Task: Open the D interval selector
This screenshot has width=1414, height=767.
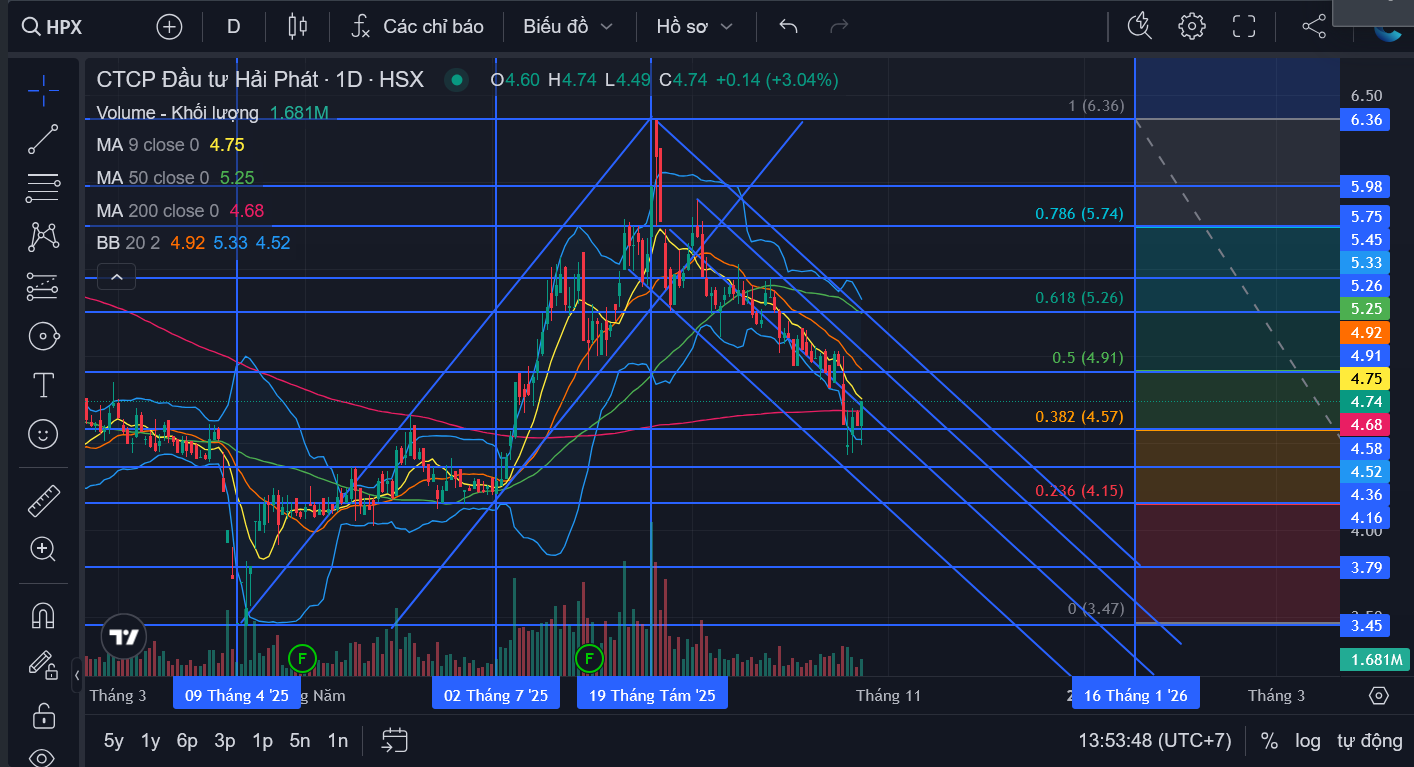Action: tap(233, 27)
